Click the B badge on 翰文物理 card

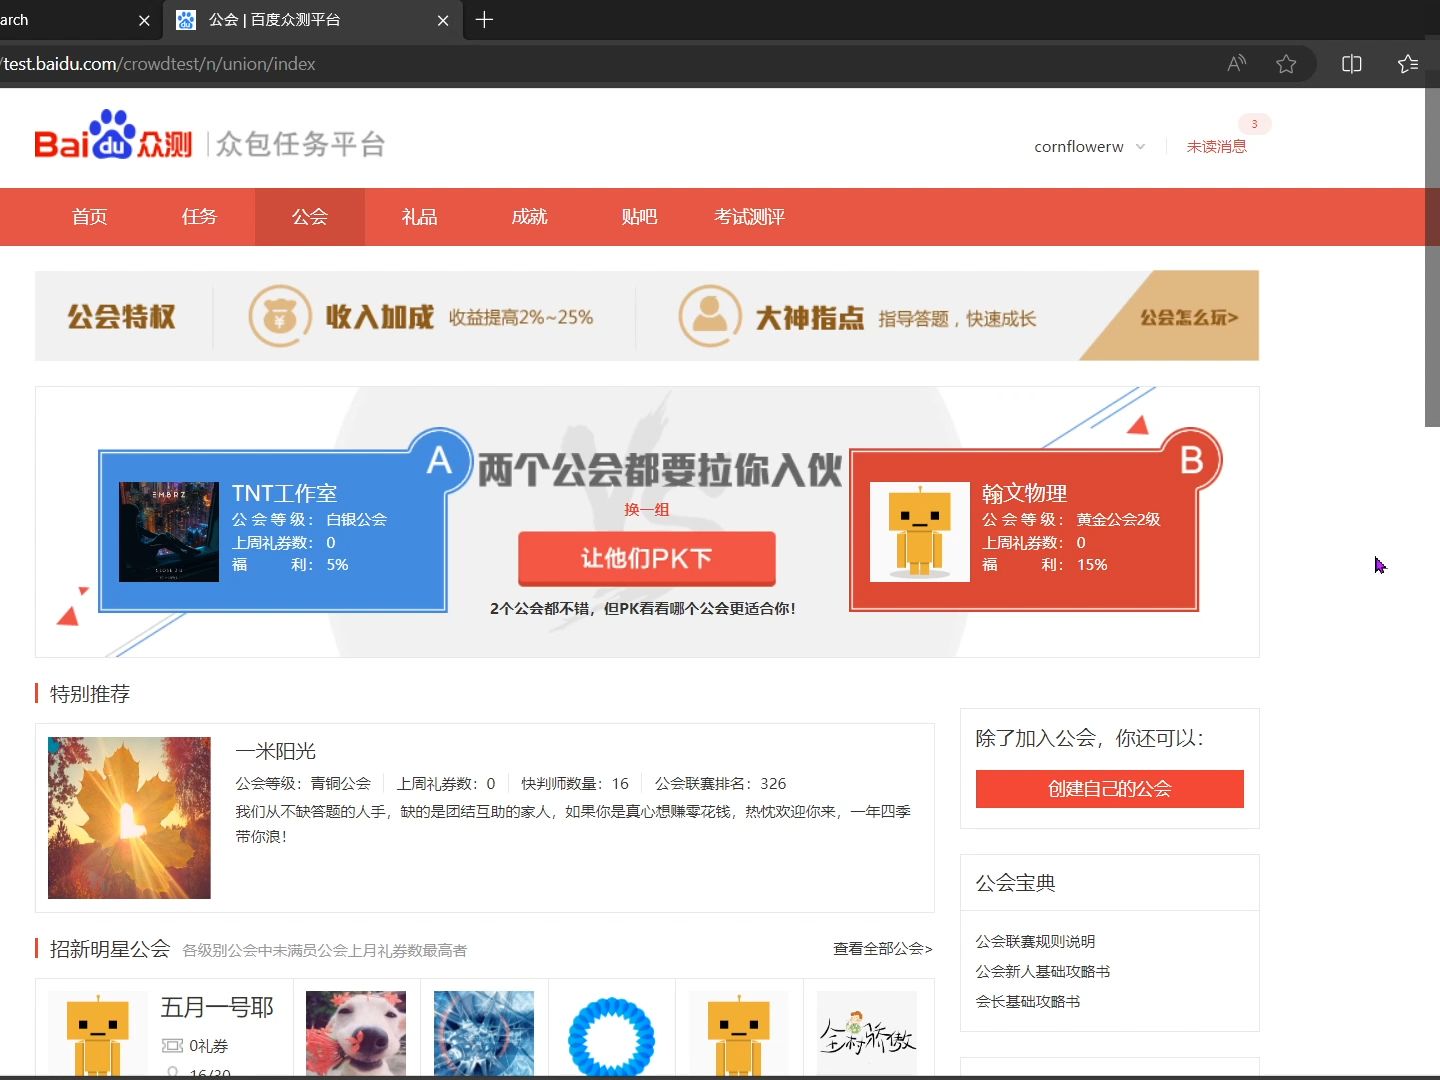click(1191, 461)
